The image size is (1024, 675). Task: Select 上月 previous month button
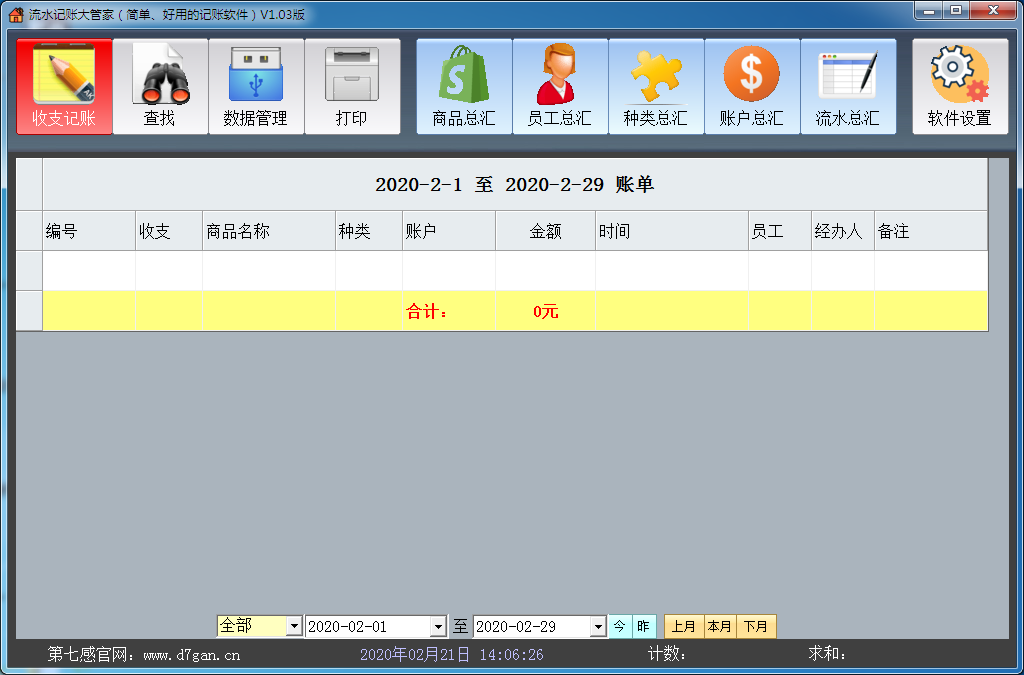point(683,627)
